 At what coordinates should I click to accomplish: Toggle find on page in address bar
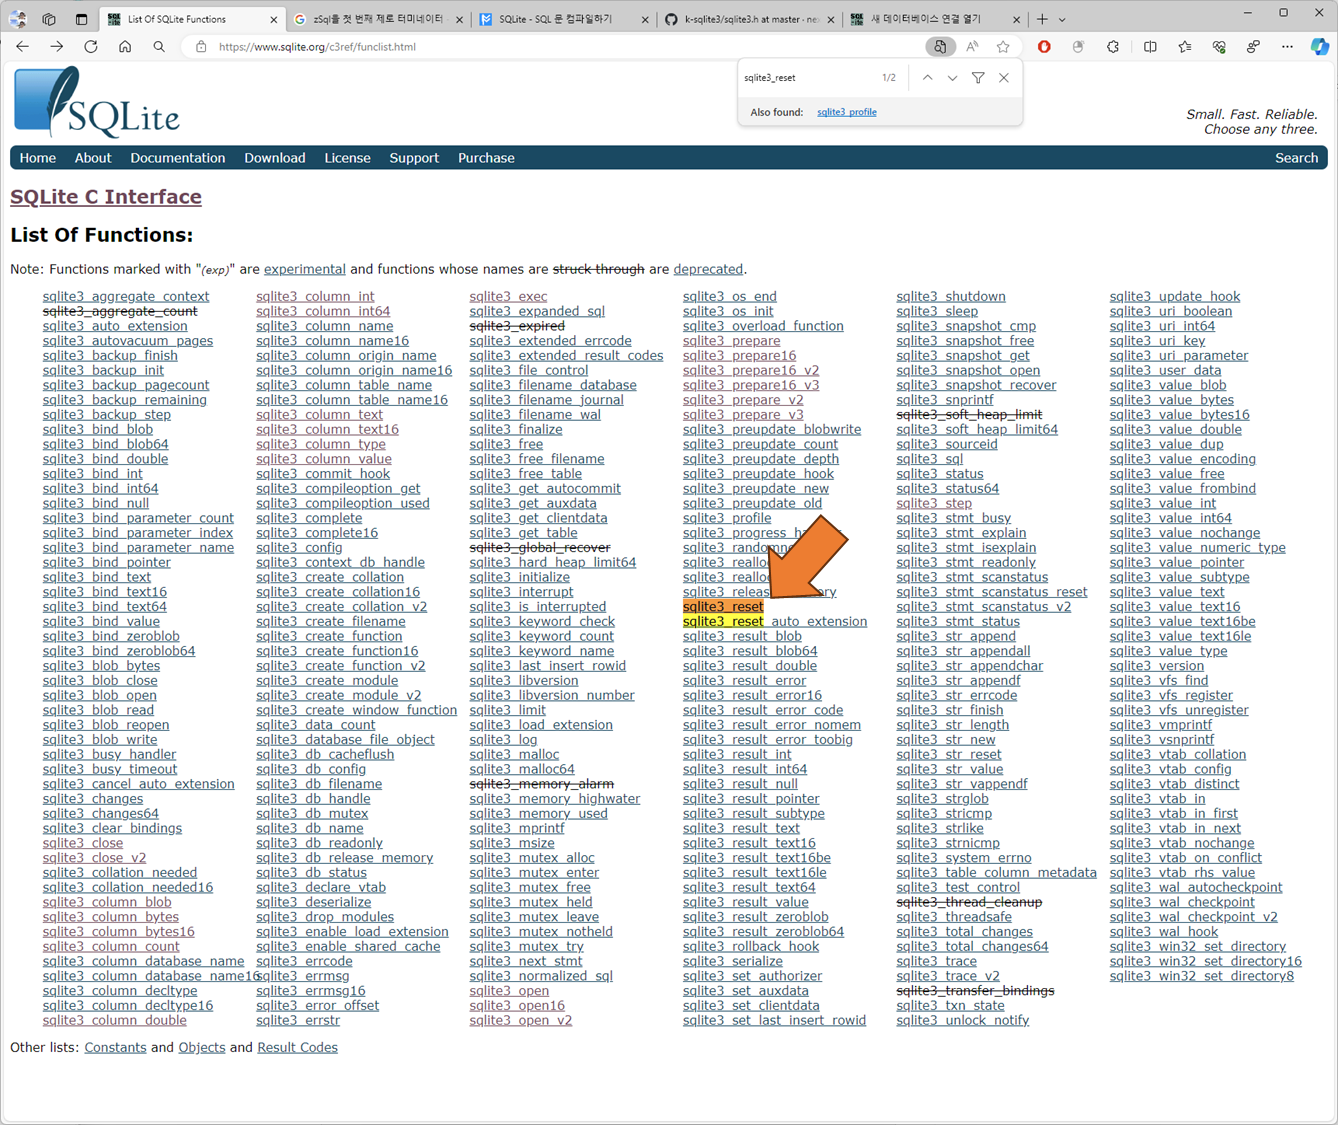tap(939, 47)
